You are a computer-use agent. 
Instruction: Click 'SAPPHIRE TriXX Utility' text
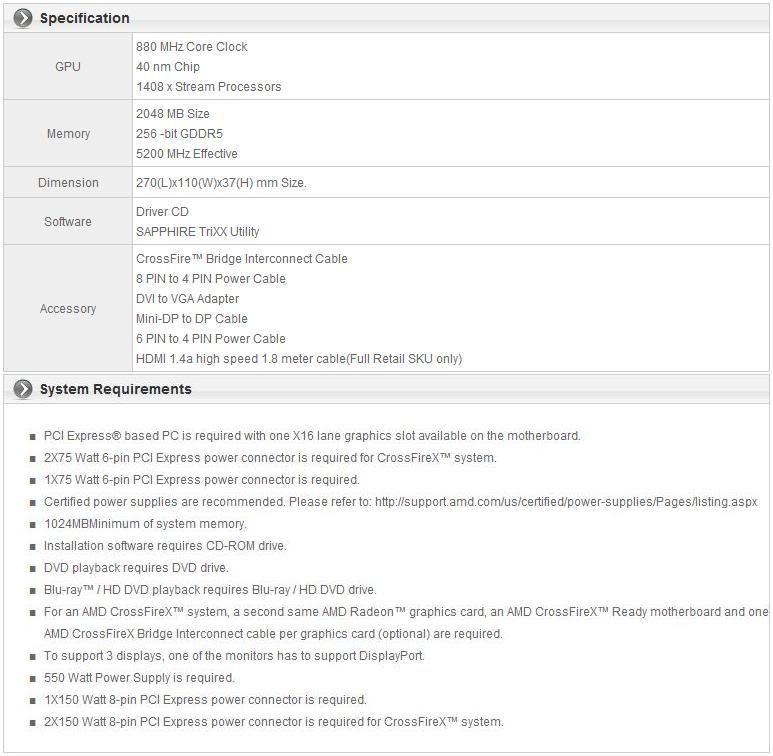[198, 232]
